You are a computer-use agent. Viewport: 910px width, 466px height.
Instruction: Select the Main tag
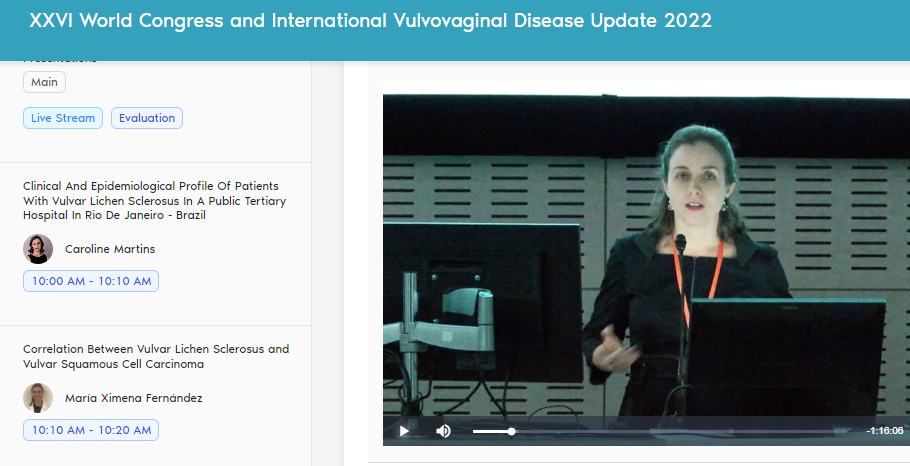(x=44, y=83)
